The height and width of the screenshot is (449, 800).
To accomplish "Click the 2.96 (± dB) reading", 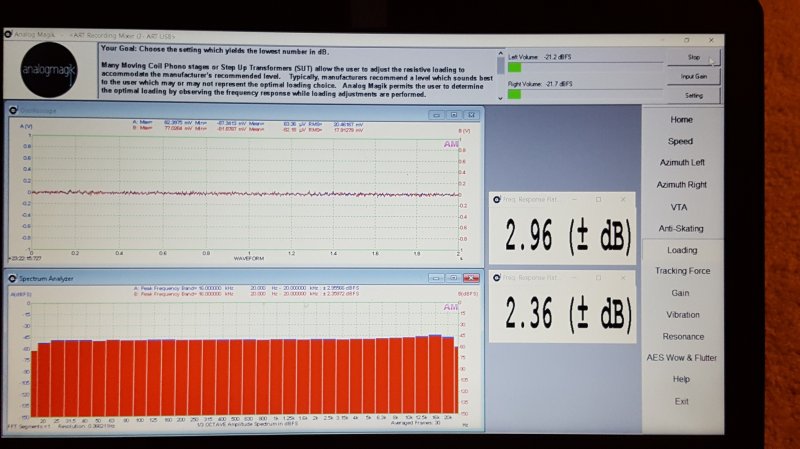I will pyautogui.click(x=568, y=236).
